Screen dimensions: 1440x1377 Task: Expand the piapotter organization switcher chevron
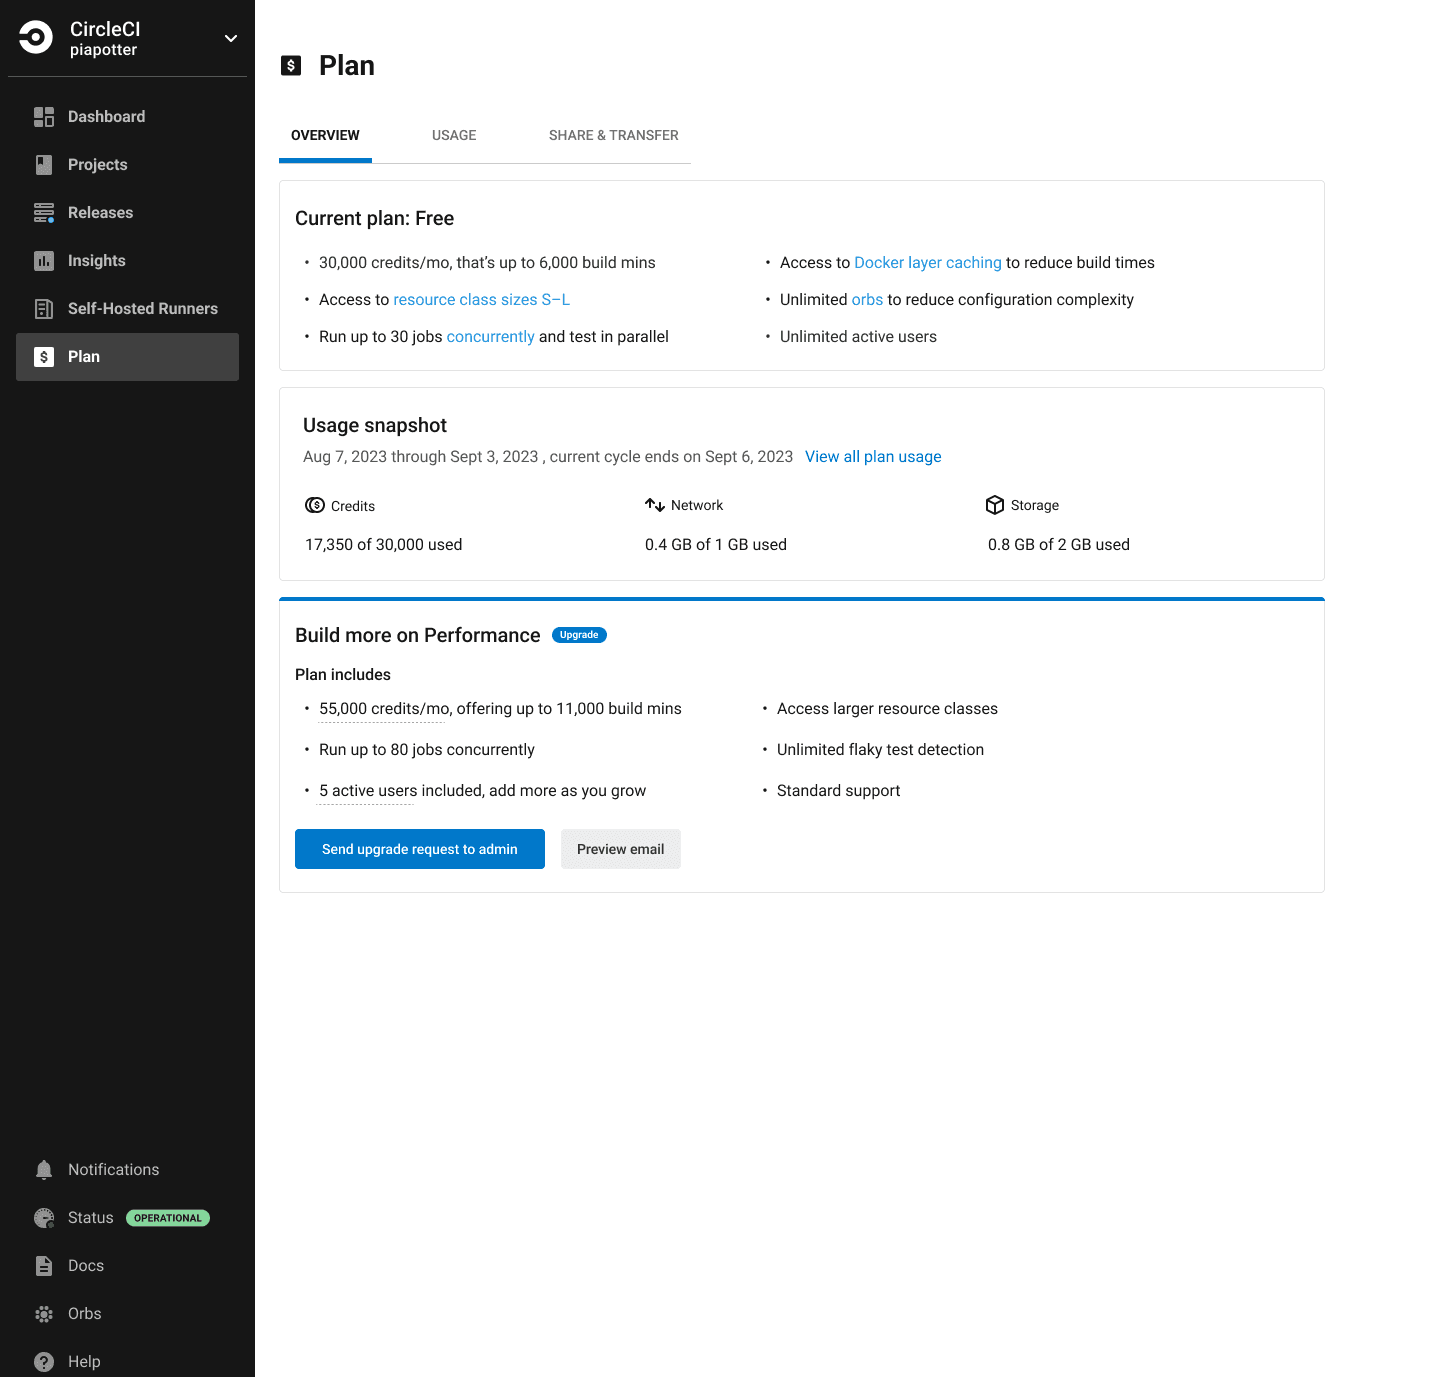point(231,38)
